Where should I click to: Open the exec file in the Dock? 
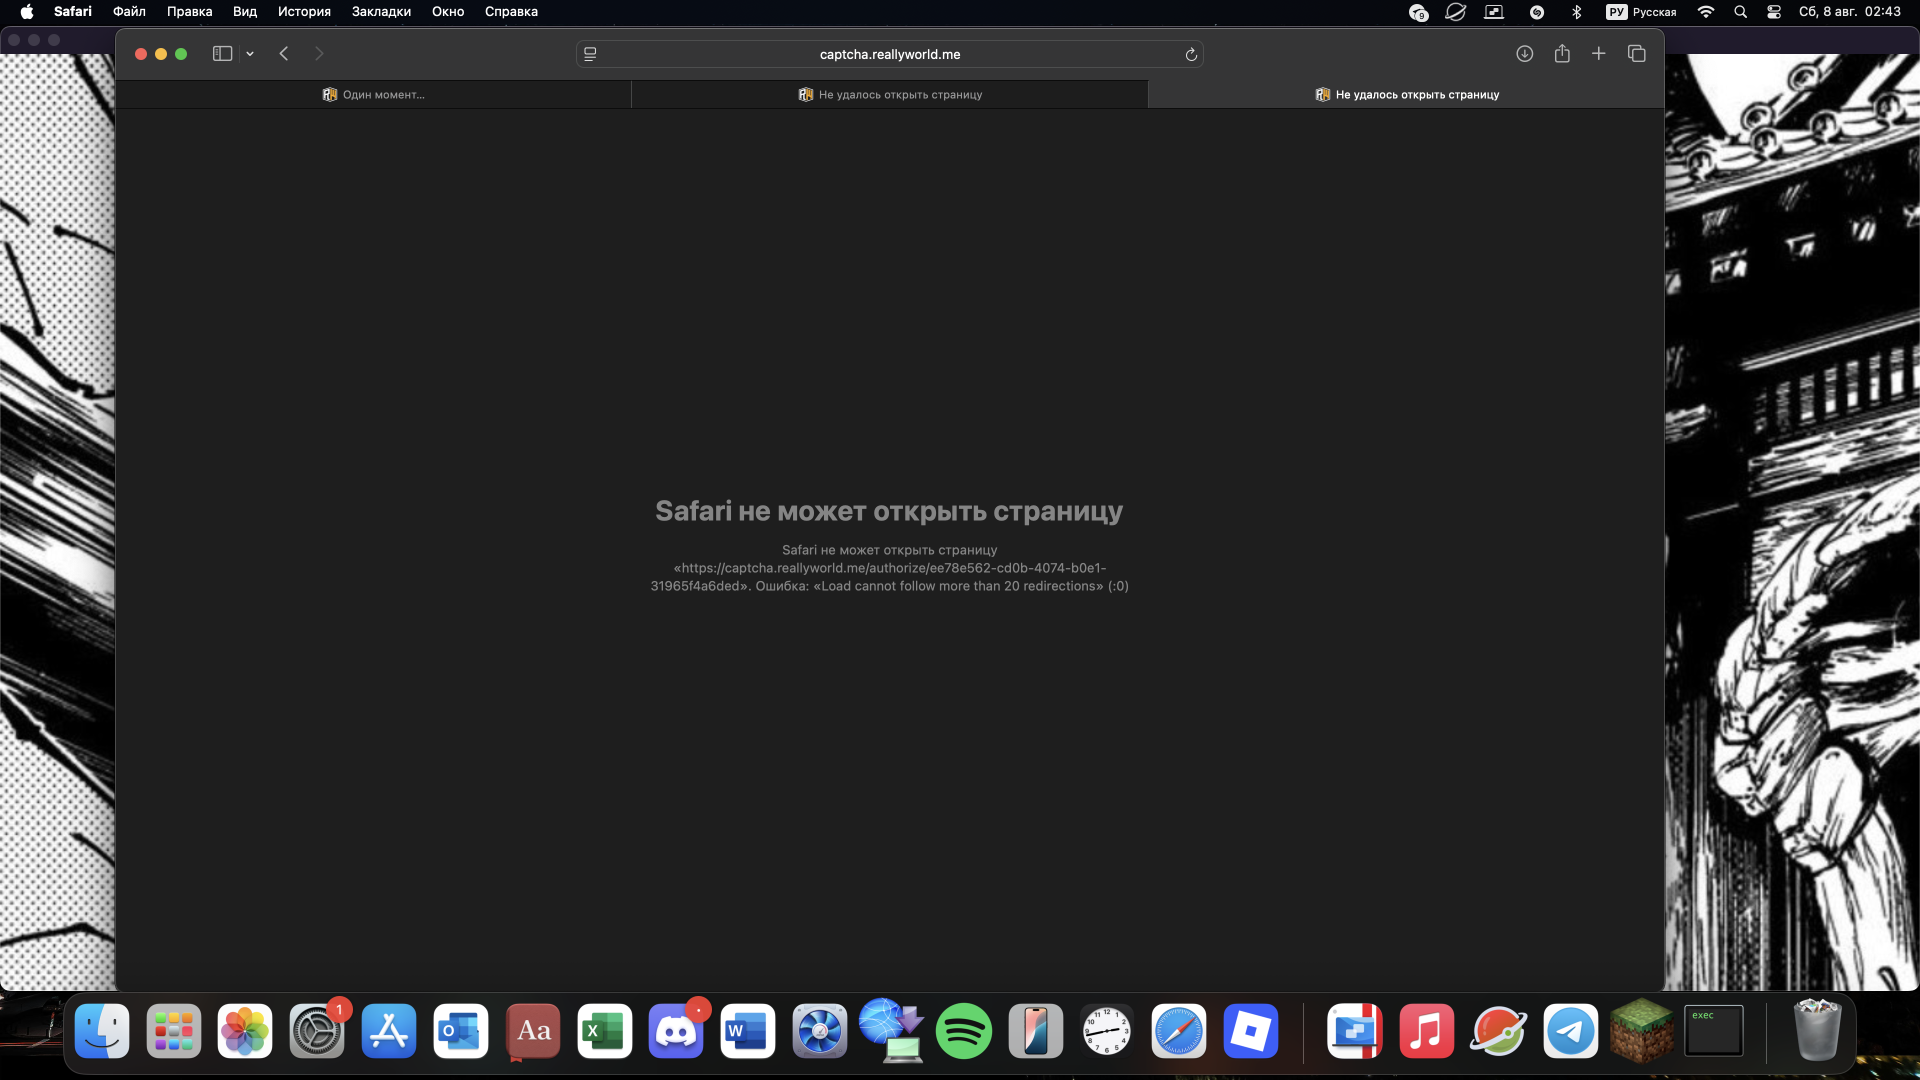pos(1714,1031)
